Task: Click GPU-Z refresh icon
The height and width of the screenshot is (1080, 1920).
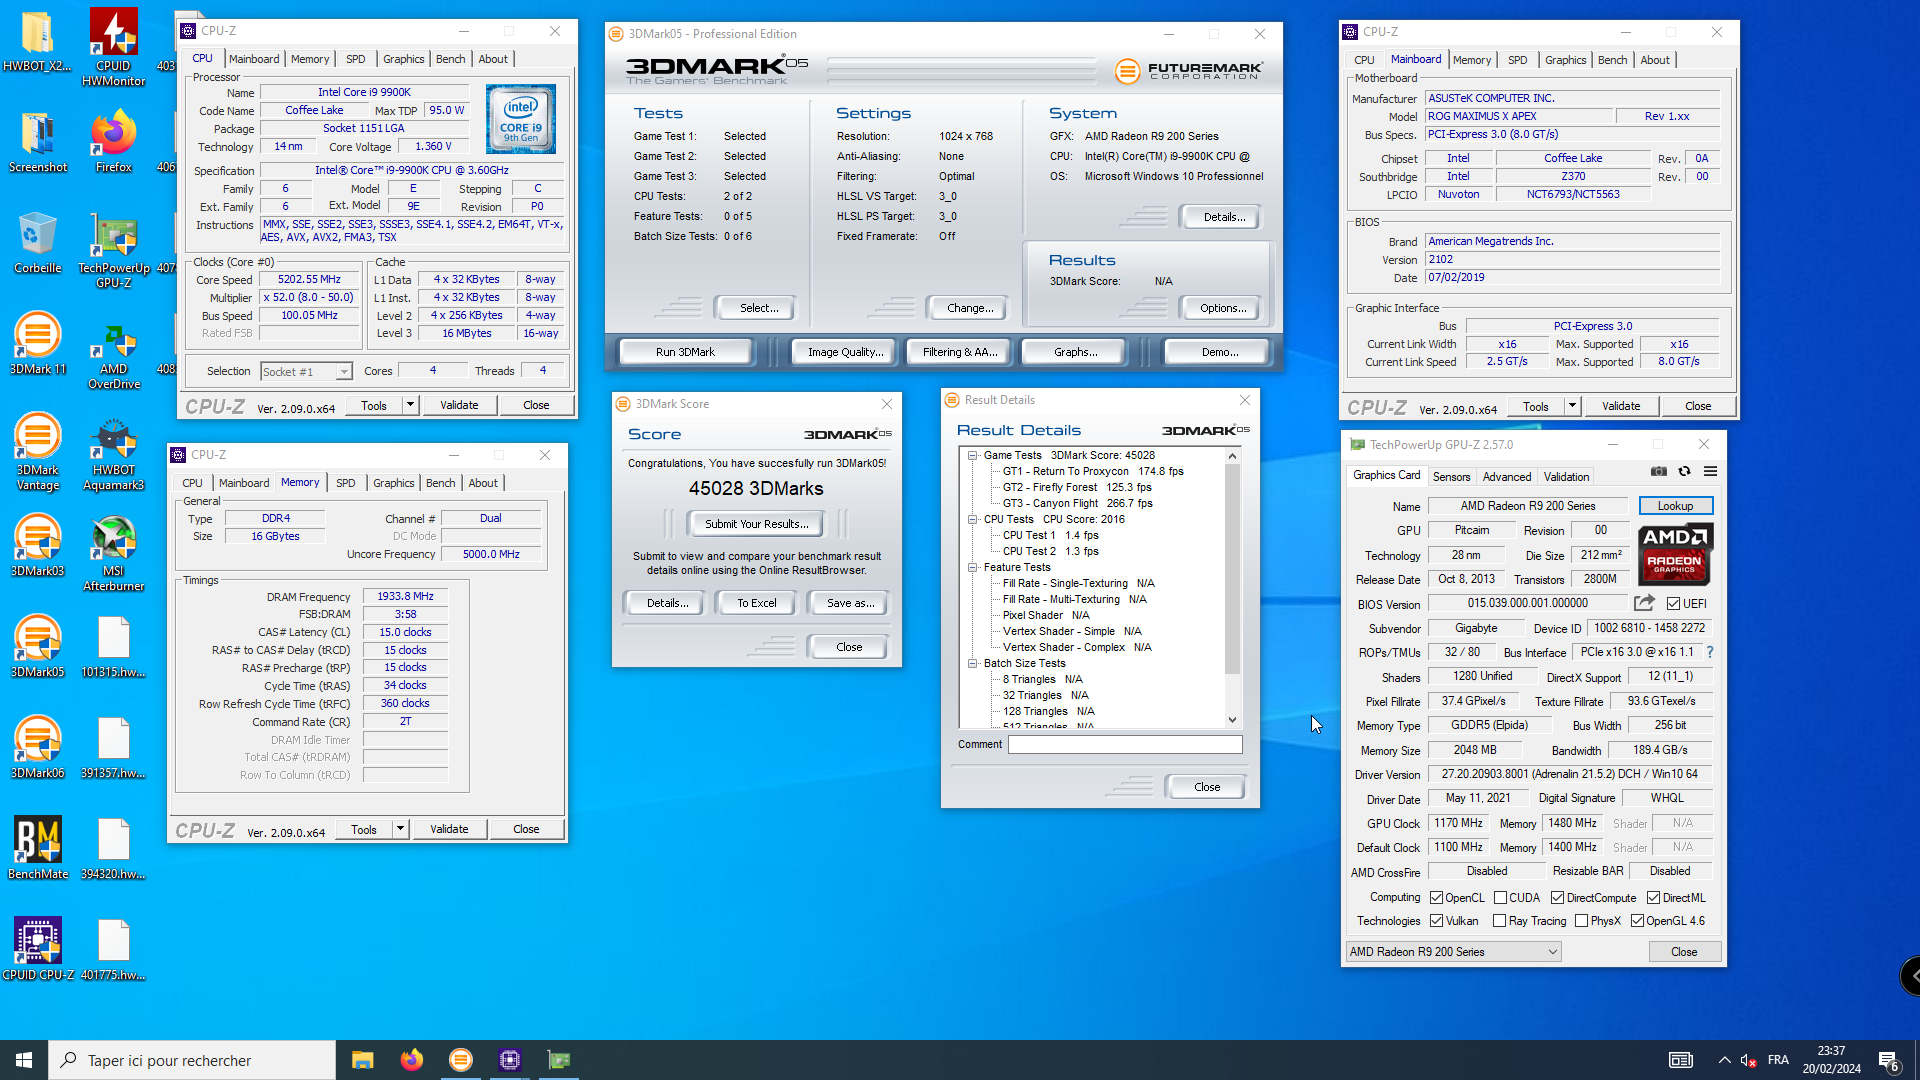Action: [1684, 471]
